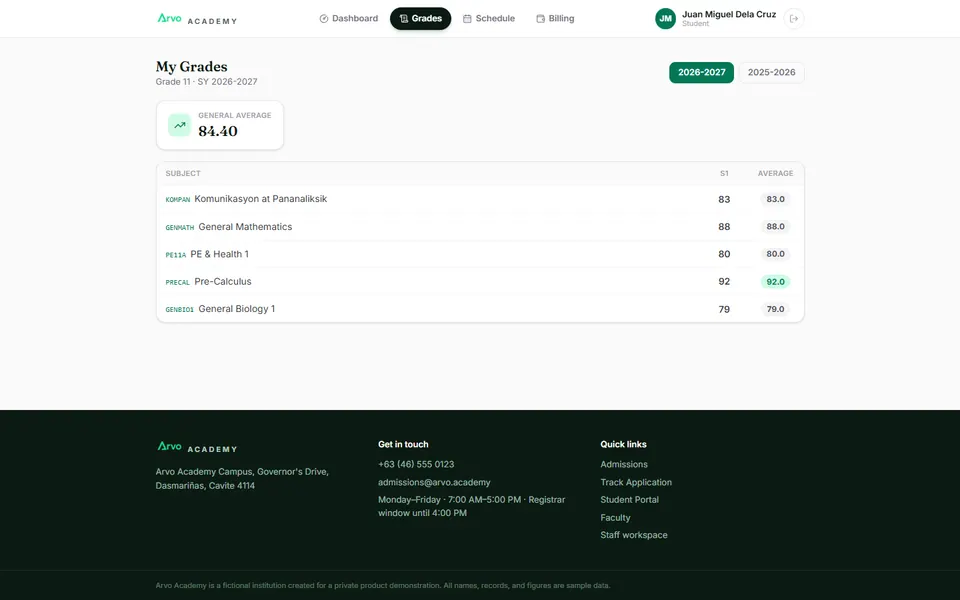
Task: Select the Grades tab
Action: pyautogui.click(x=421, y=18)
